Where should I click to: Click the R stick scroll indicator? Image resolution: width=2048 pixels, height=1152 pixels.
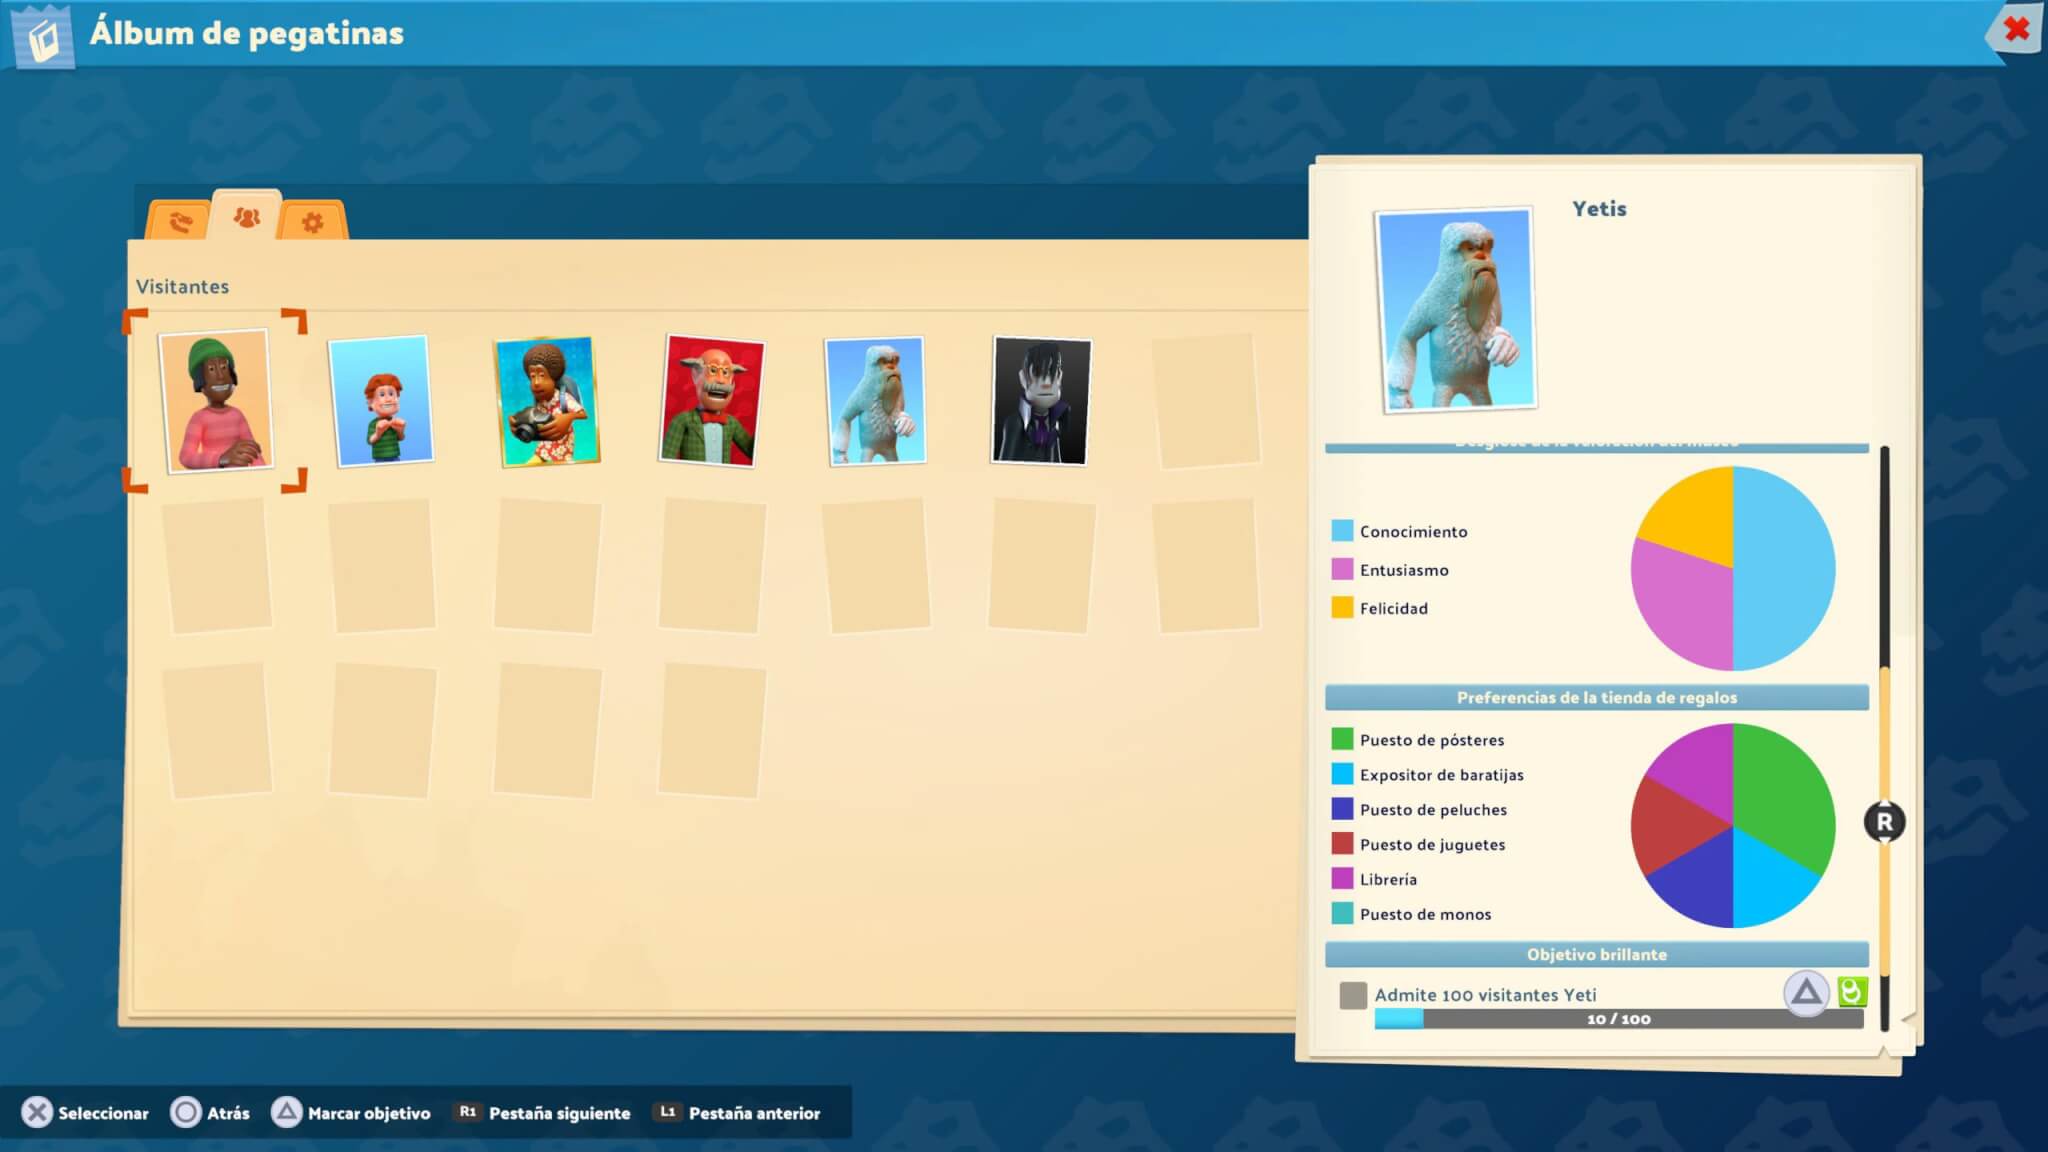1884,822
